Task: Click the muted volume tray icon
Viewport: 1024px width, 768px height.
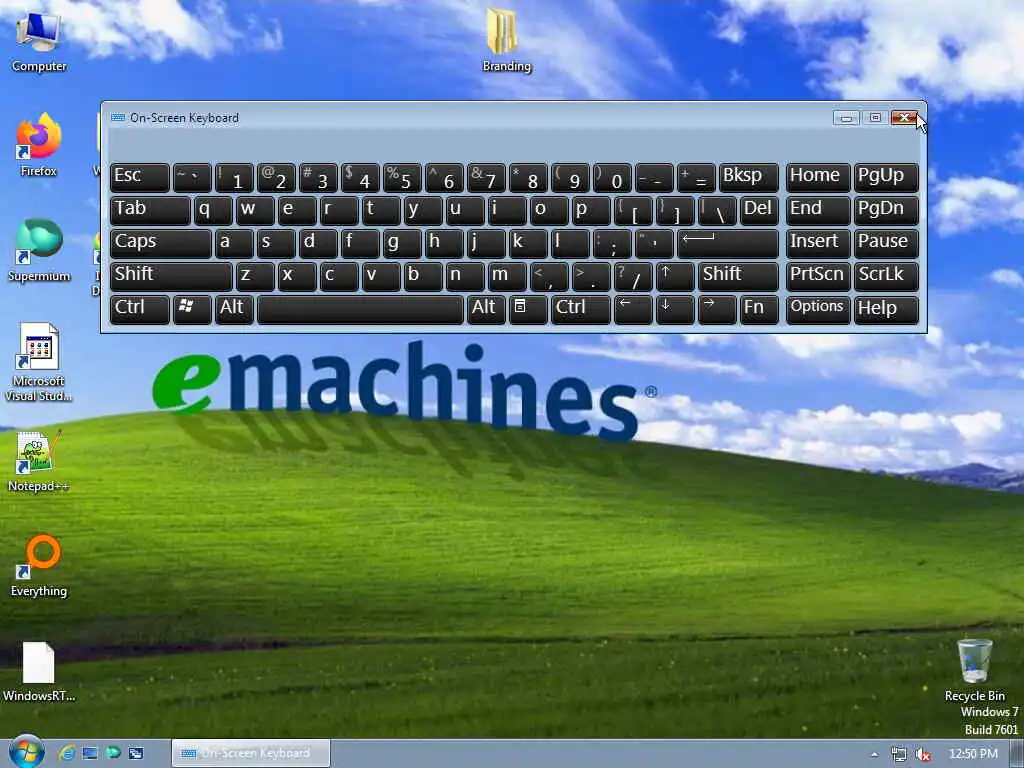Action: point(923,754)
